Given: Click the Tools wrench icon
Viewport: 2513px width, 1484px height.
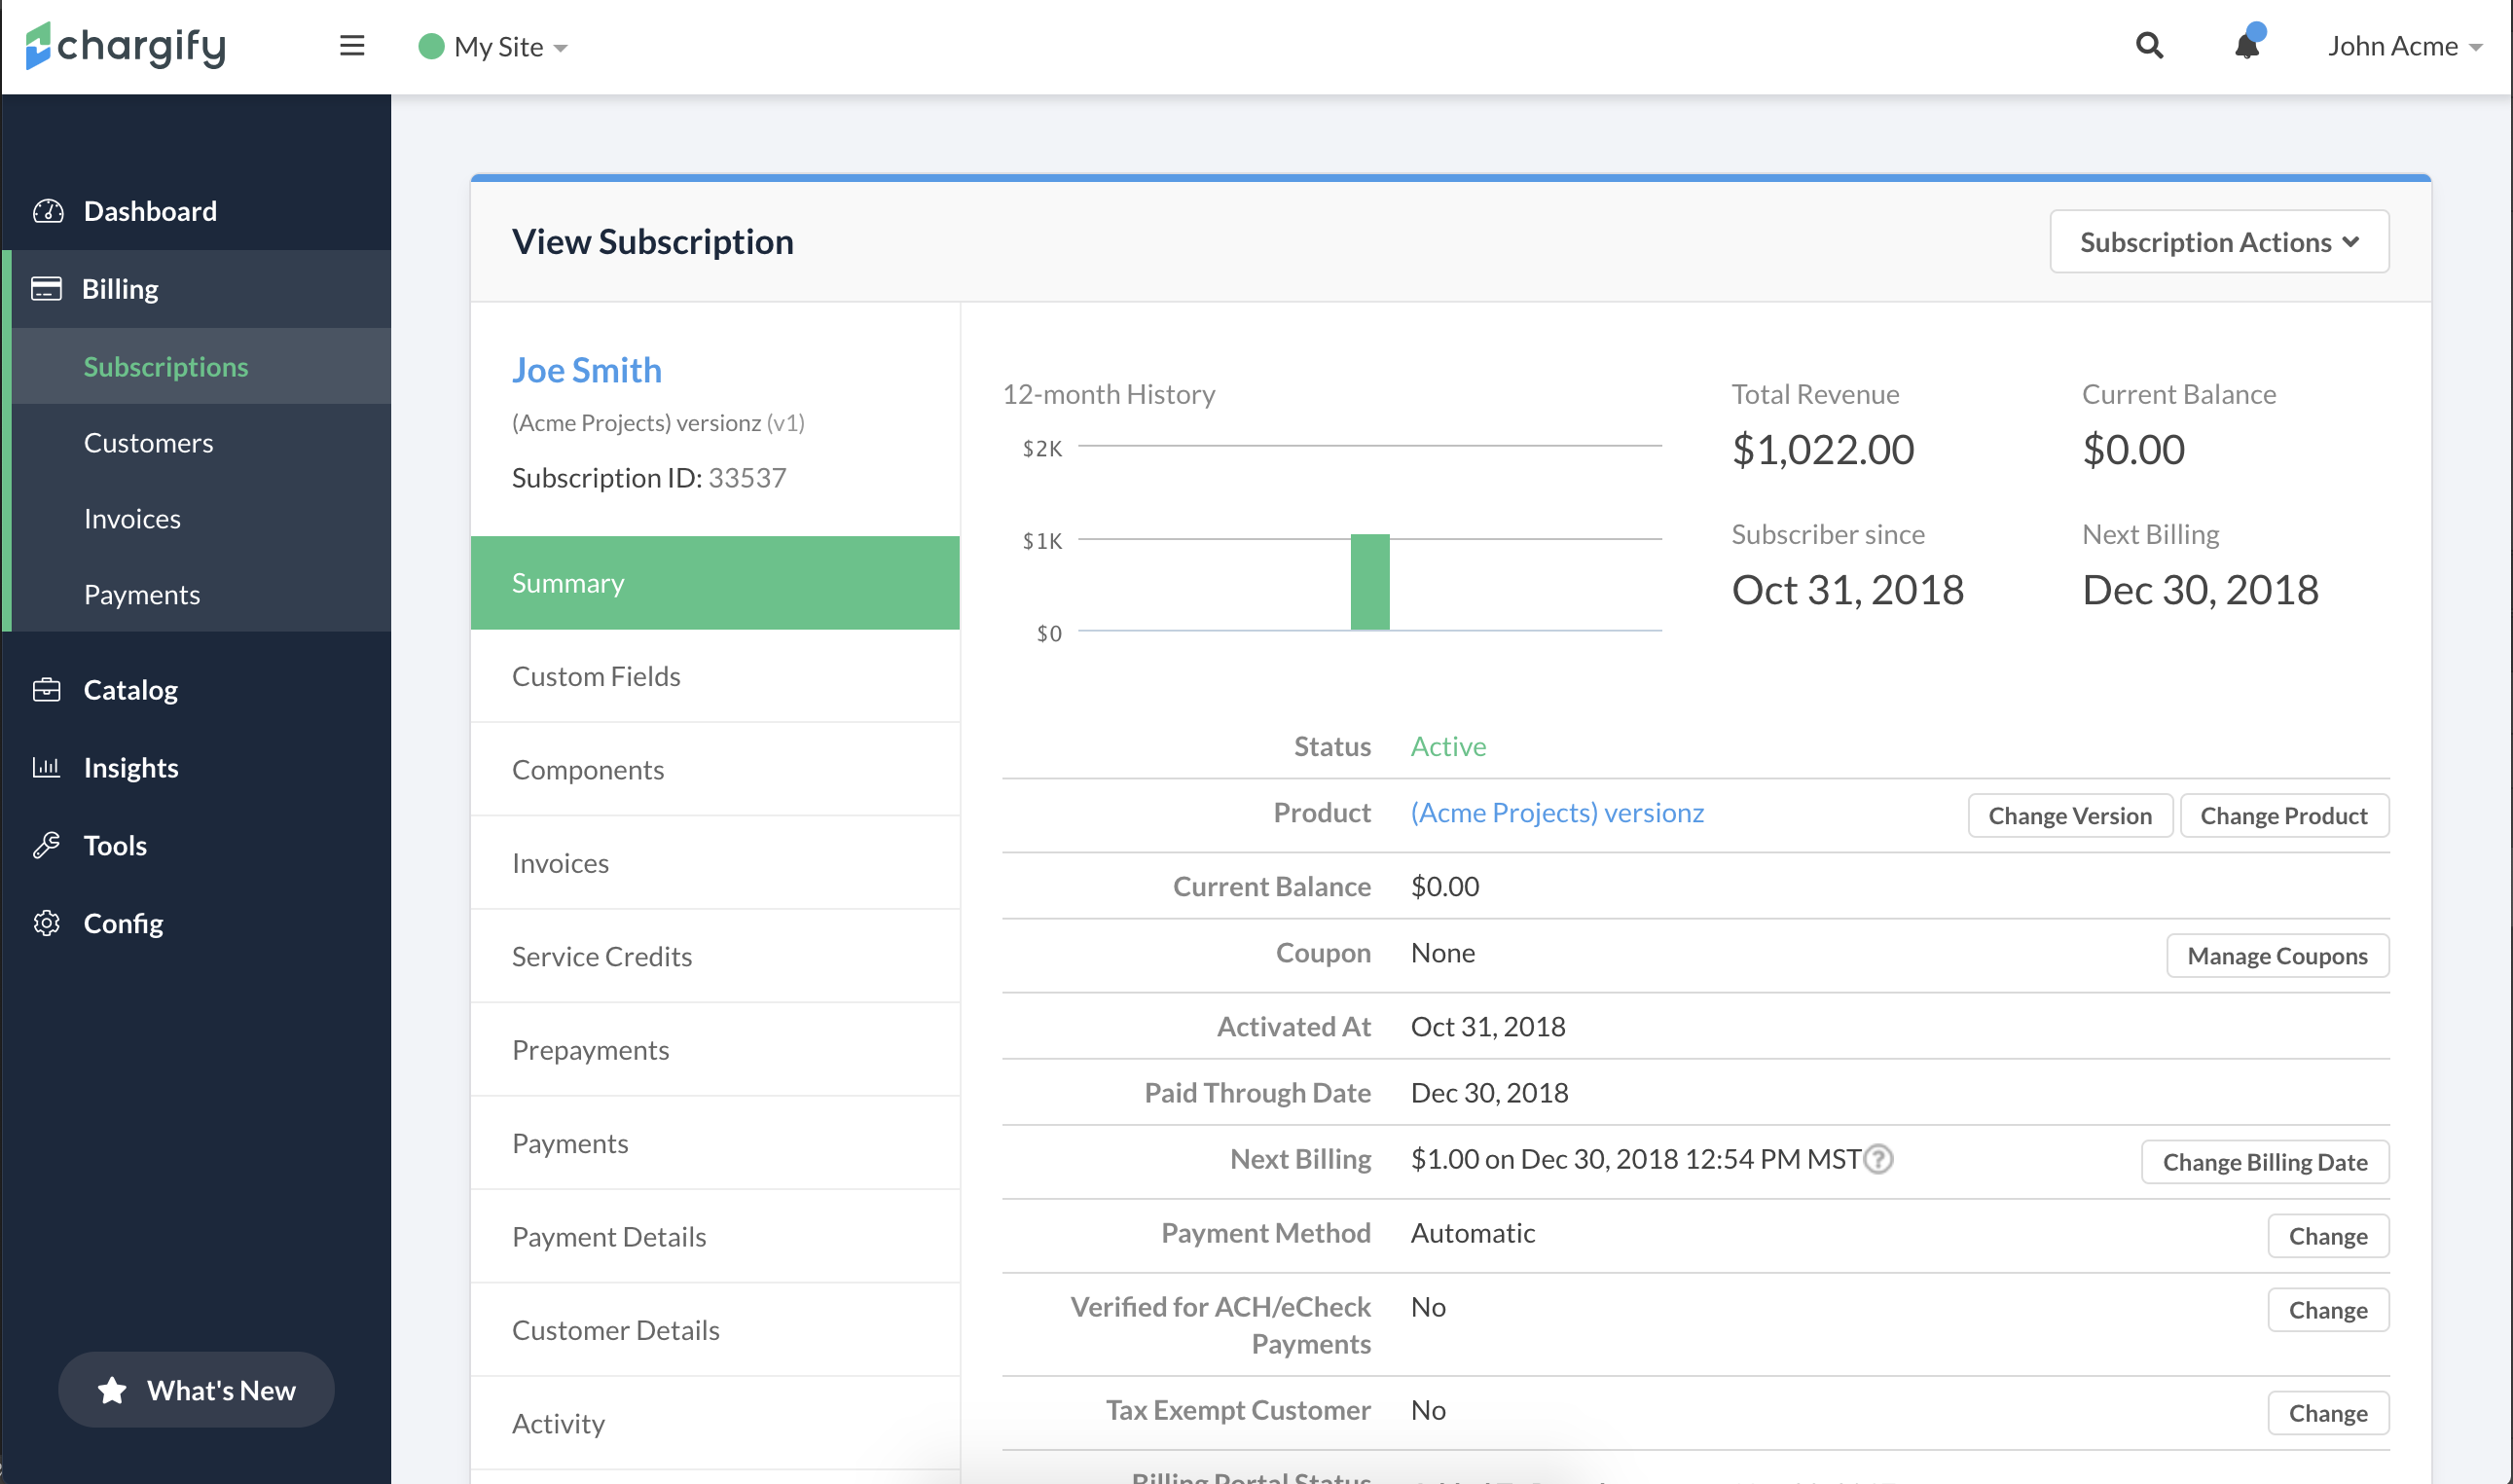Looking at the screenshot, I should click(47, 845).
